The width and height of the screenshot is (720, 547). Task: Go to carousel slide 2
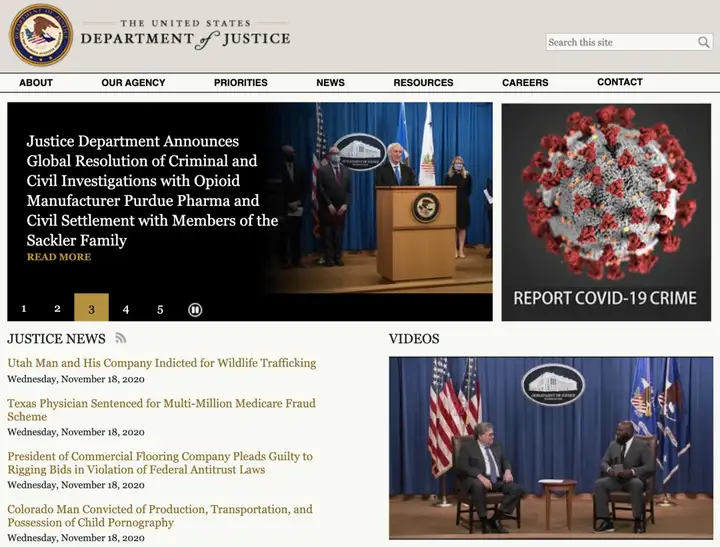pos(57,308)
